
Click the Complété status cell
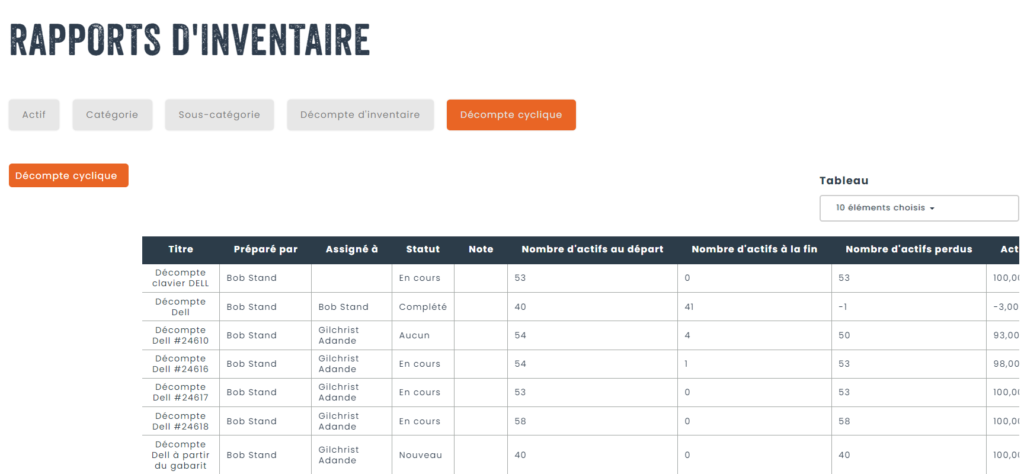coord(422,307)
